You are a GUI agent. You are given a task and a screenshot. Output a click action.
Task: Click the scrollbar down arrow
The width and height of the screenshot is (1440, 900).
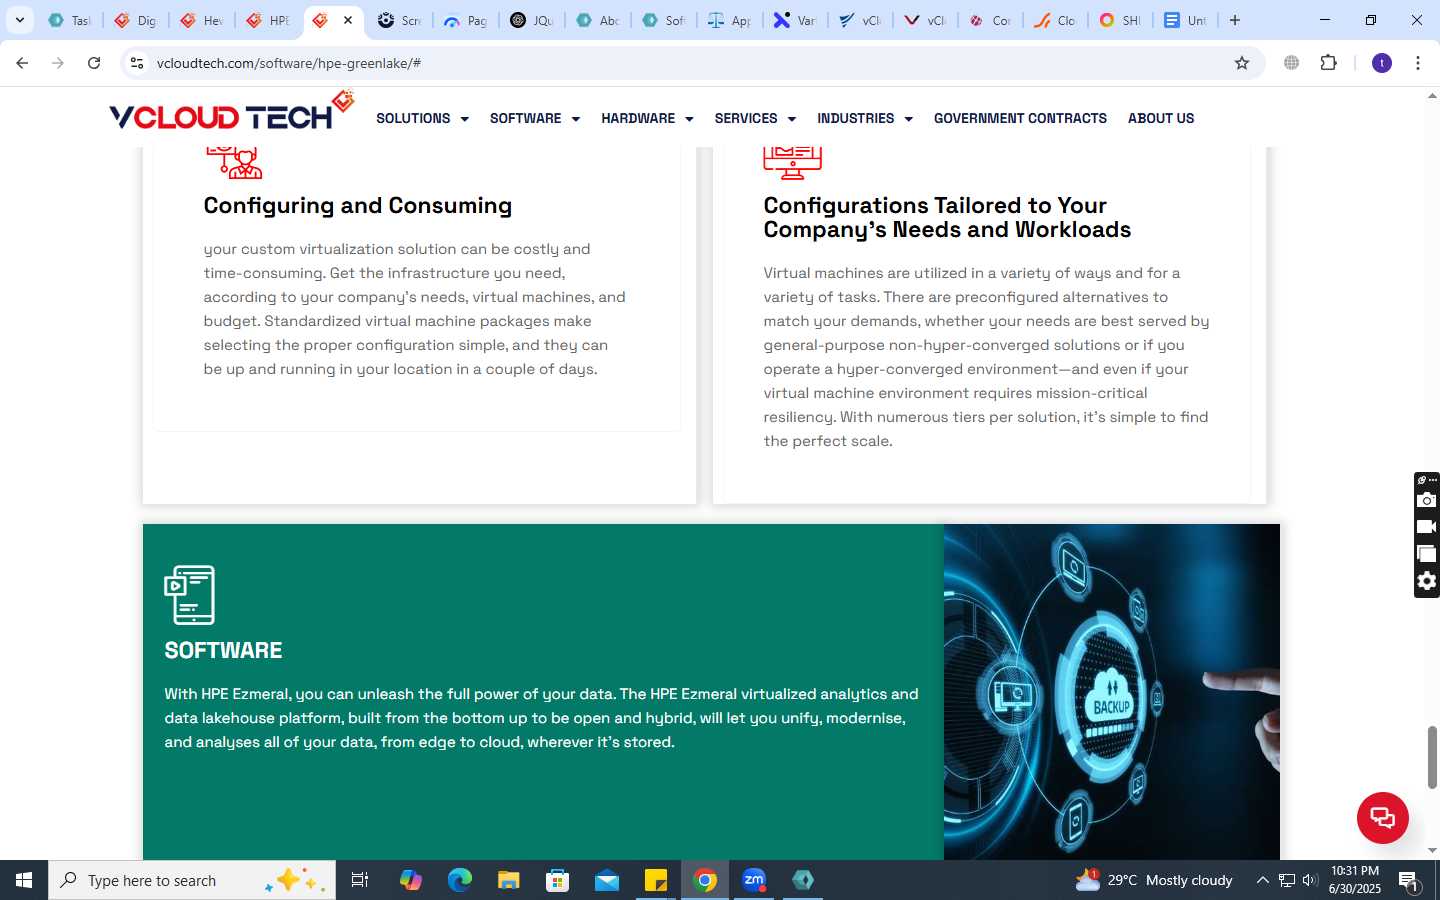(1432, 851)
